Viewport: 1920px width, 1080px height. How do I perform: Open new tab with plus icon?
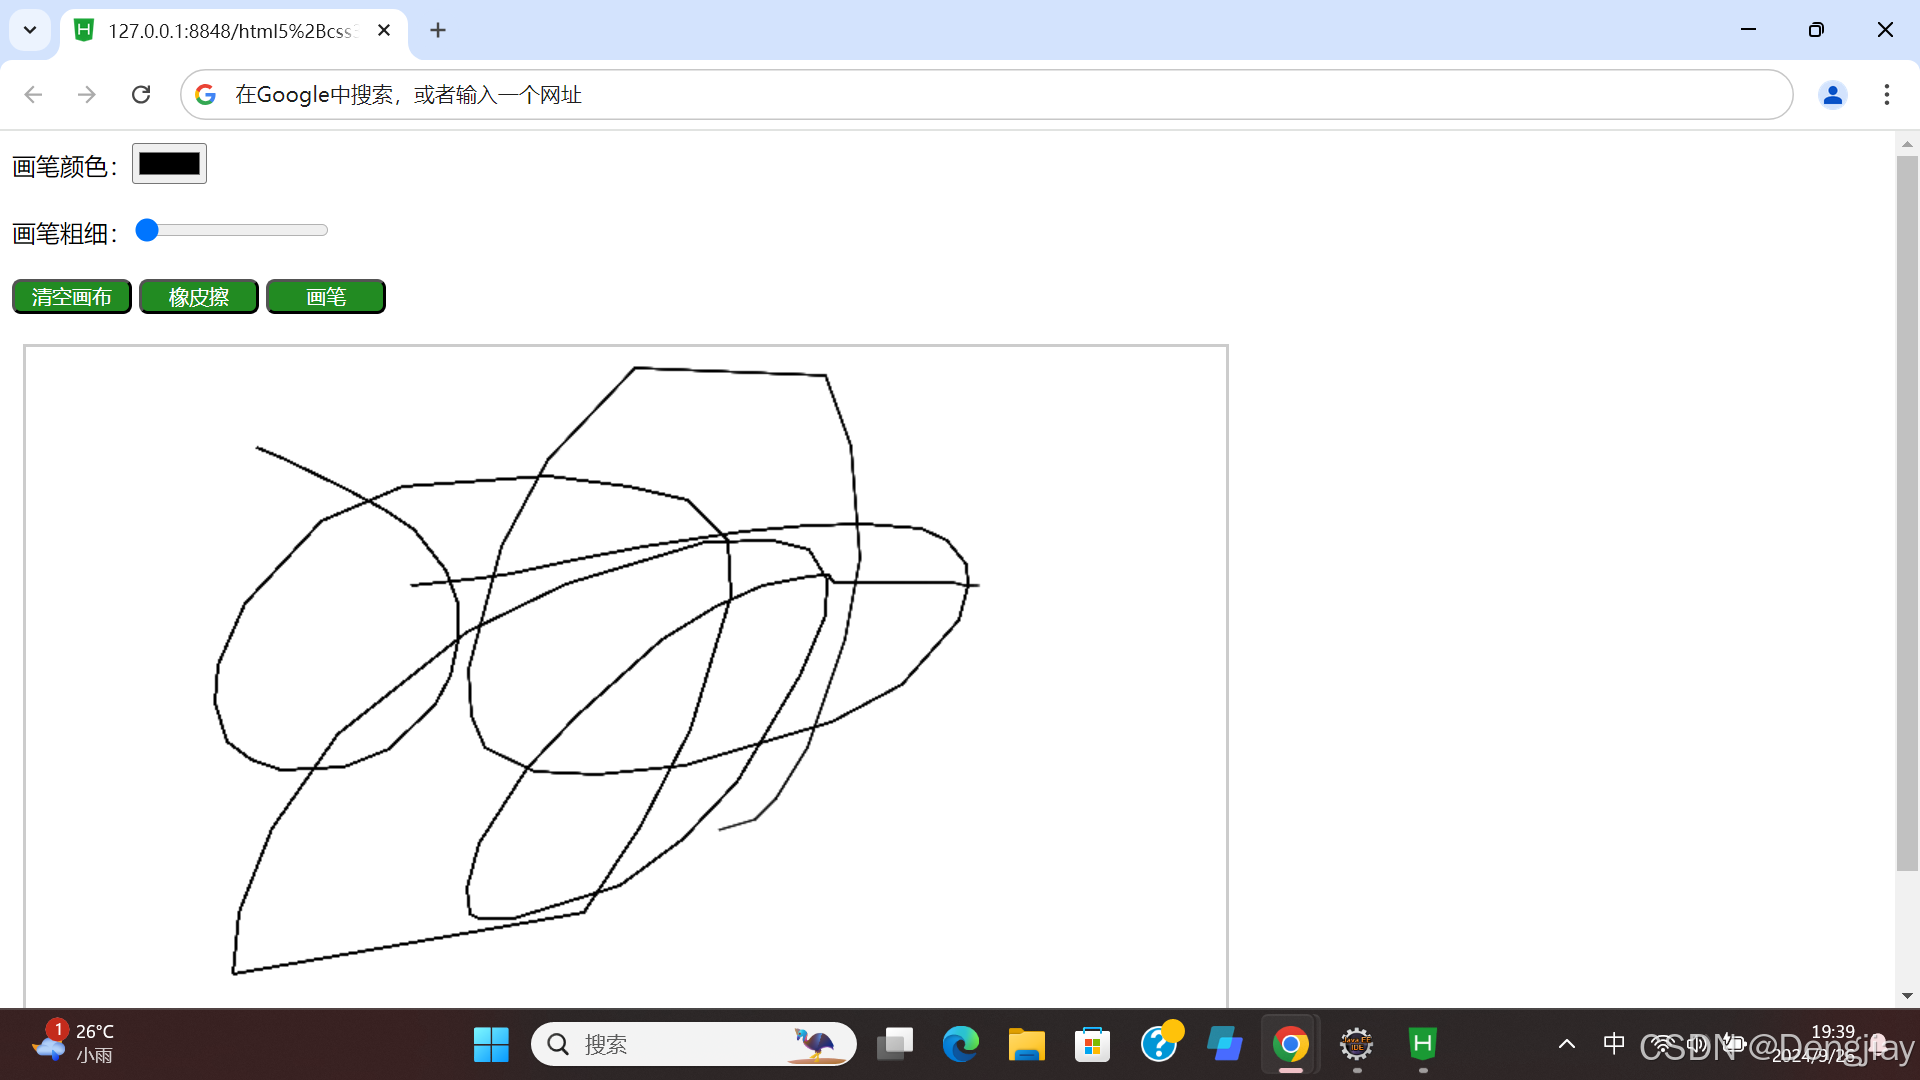pos(438,30)
